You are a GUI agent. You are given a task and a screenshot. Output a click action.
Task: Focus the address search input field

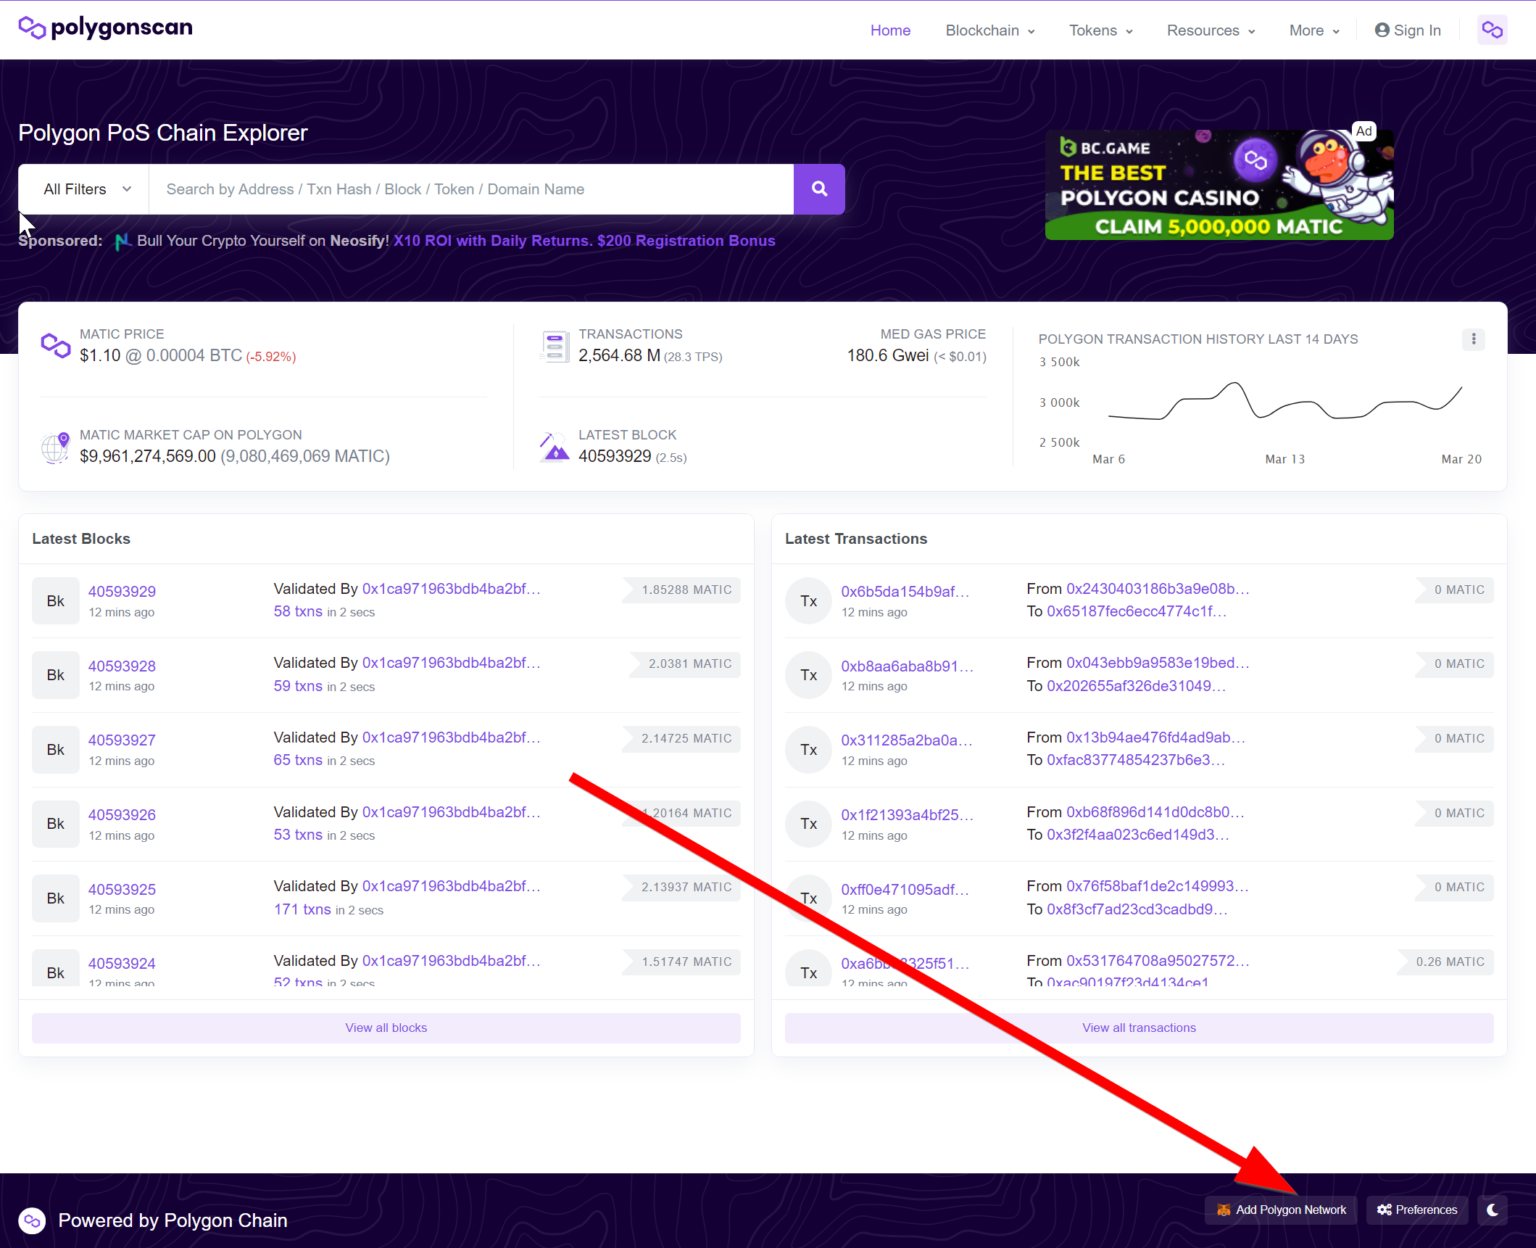click(470, 189)
